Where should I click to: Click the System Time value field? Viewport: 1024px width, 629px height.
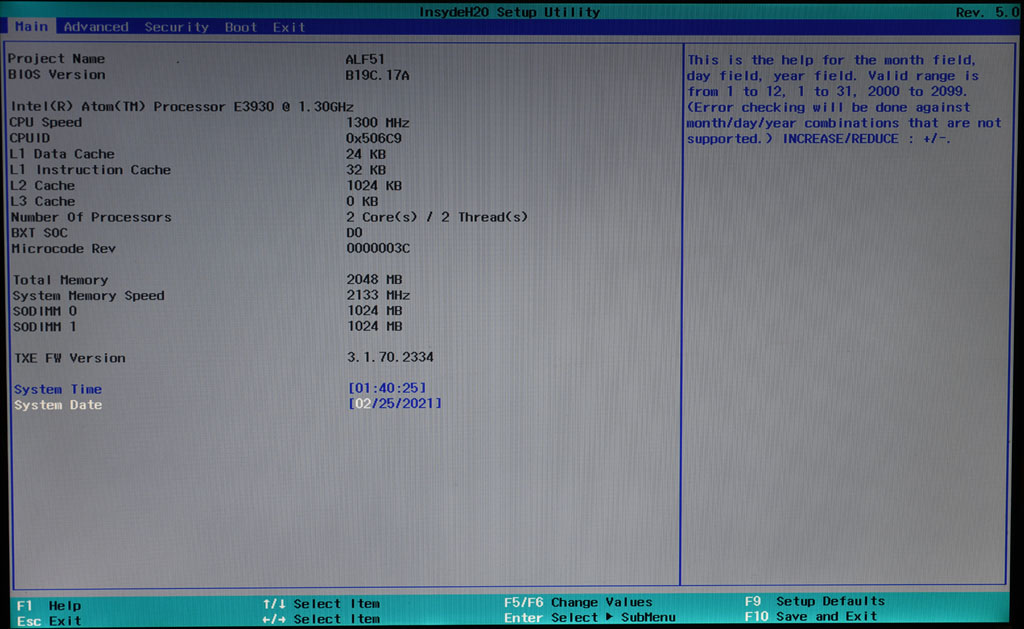[x=387, y=388]
